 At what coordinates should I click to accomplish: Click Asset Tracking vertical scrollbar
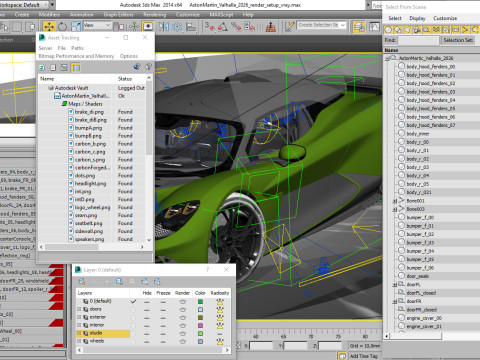(x=149, y=158)
